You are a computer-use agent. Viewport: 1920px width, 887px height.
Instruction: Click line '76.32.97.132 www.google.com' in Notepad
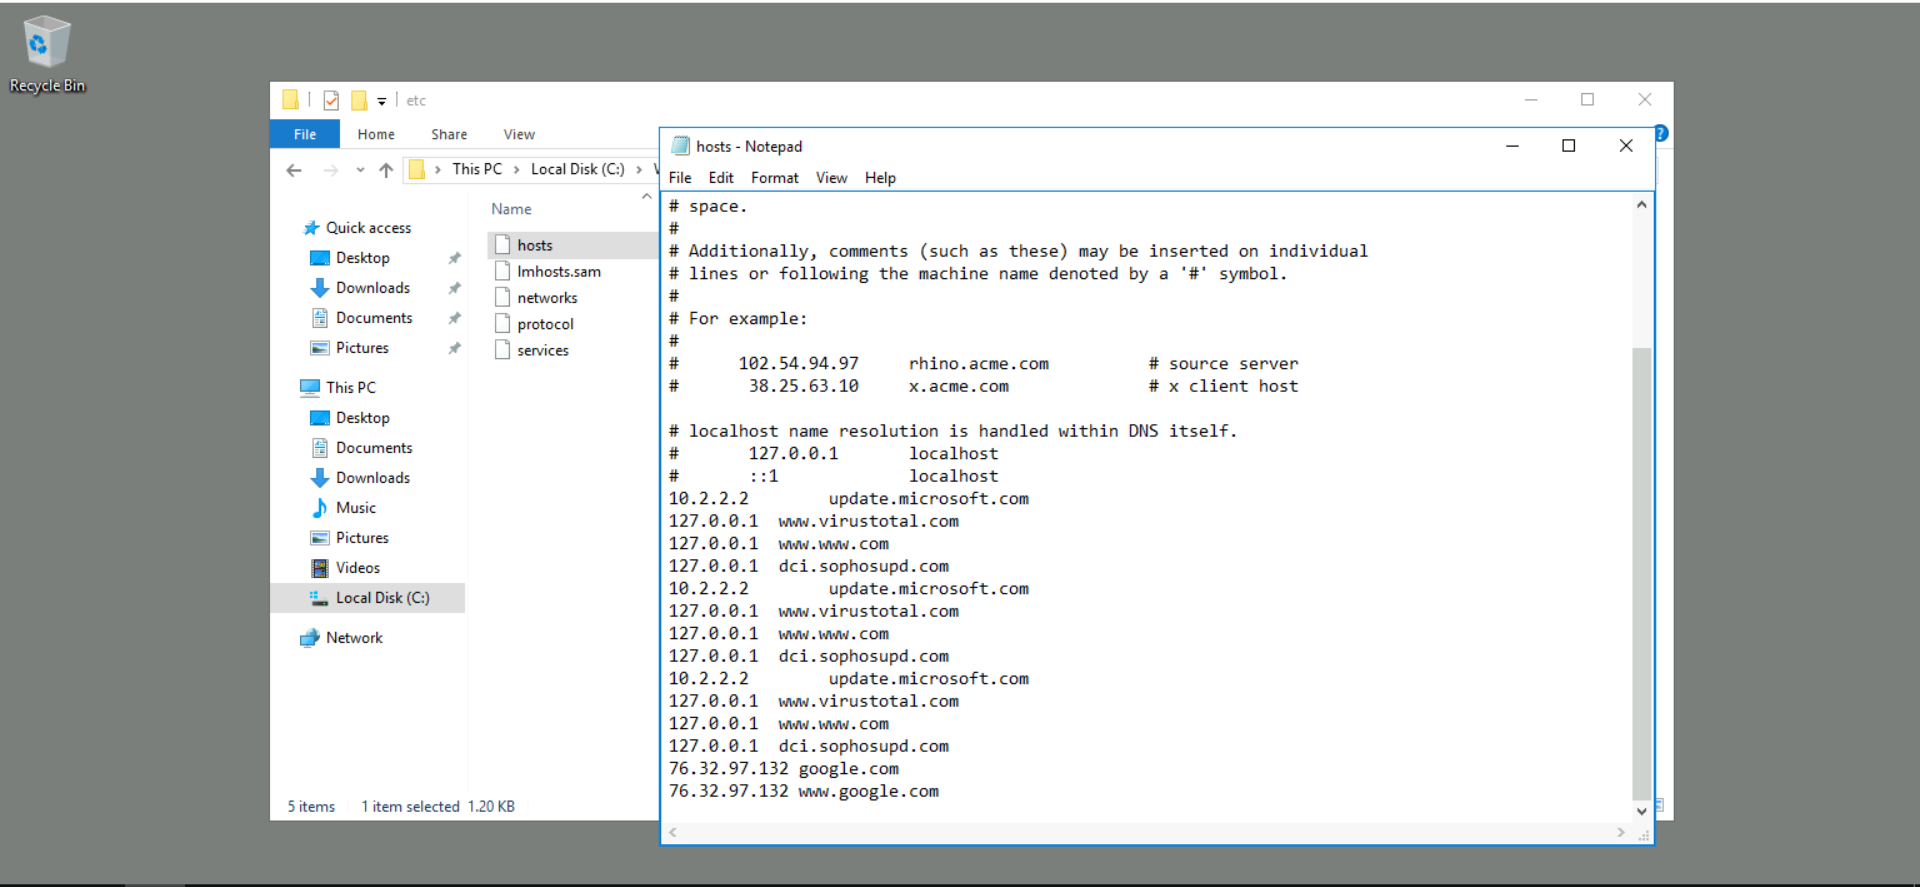pyautogui.click(x=804, y=791)
